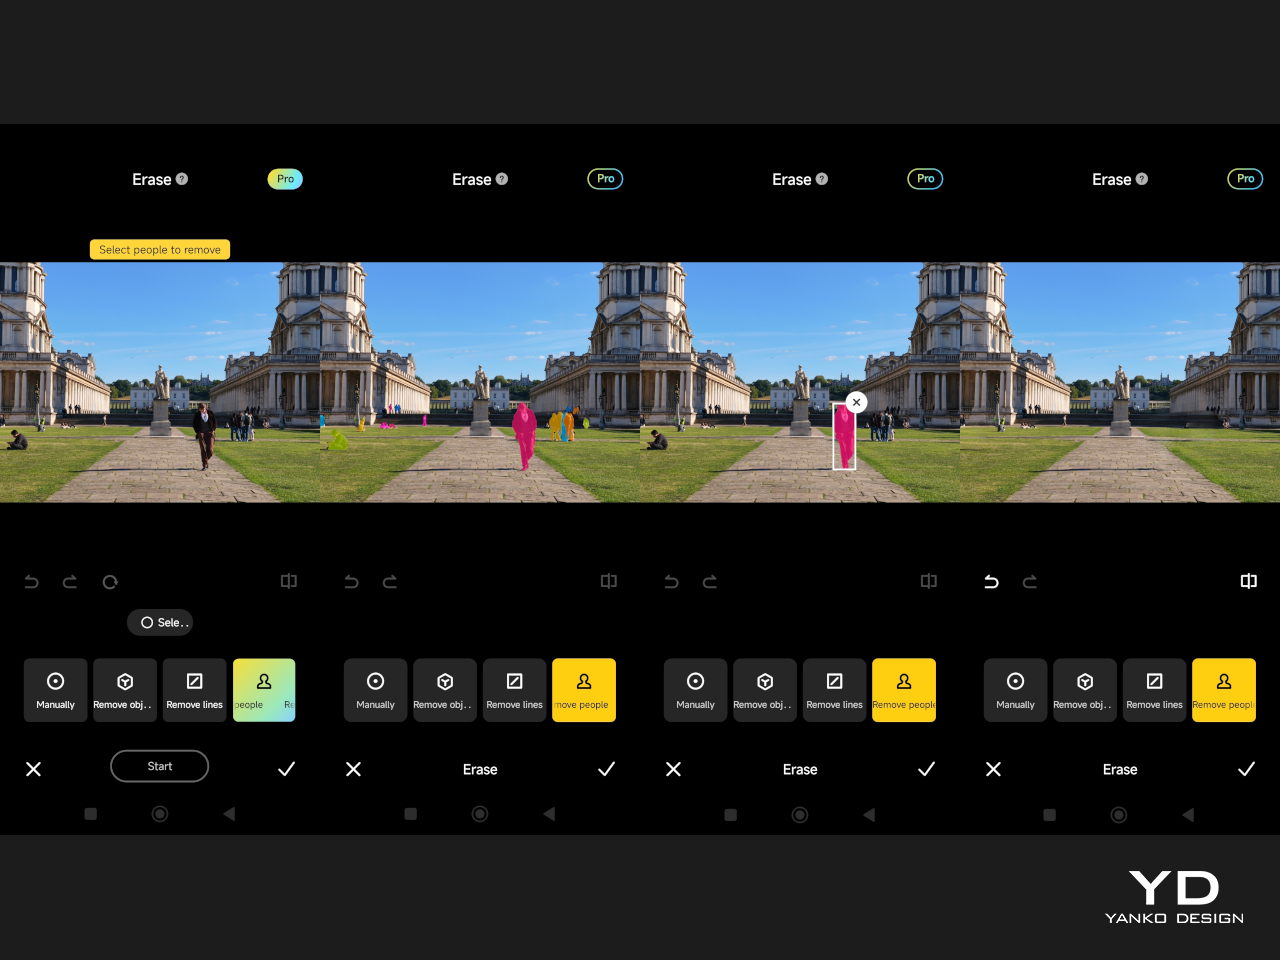This screenshot has height=960, width=1280.
Task: Confirm with the checkmark in the second screen
Action: click(606, 769)
